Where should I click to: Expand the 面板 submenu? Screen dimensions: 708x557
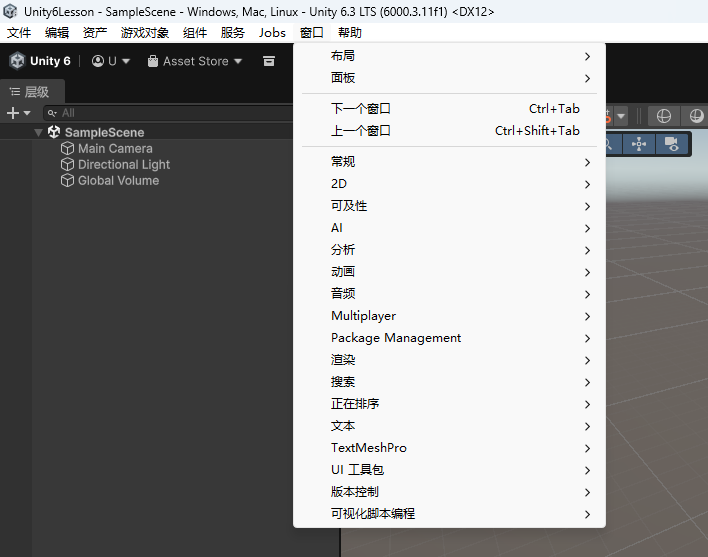pyautogui.click(x=449, y=78)
